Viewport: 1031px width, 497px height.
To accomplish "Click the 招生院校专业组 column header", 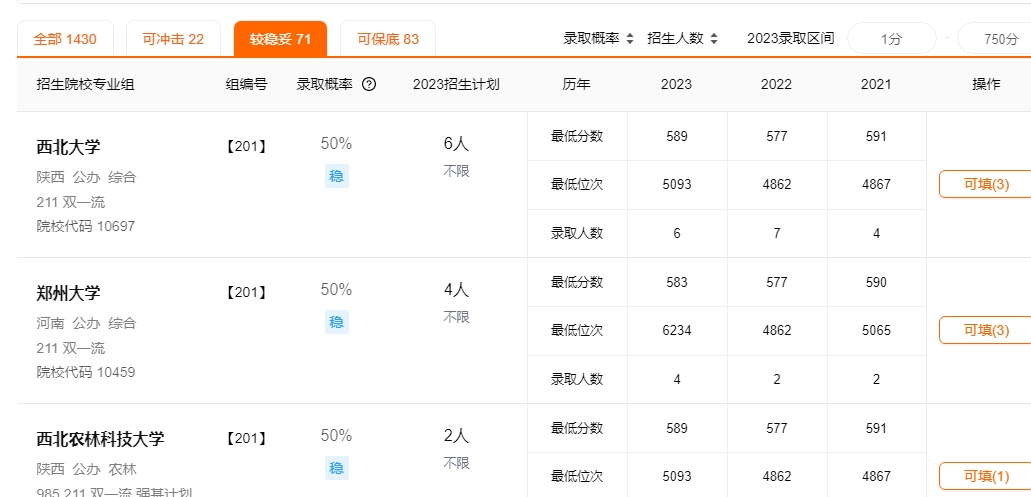I will pos(85,84).
